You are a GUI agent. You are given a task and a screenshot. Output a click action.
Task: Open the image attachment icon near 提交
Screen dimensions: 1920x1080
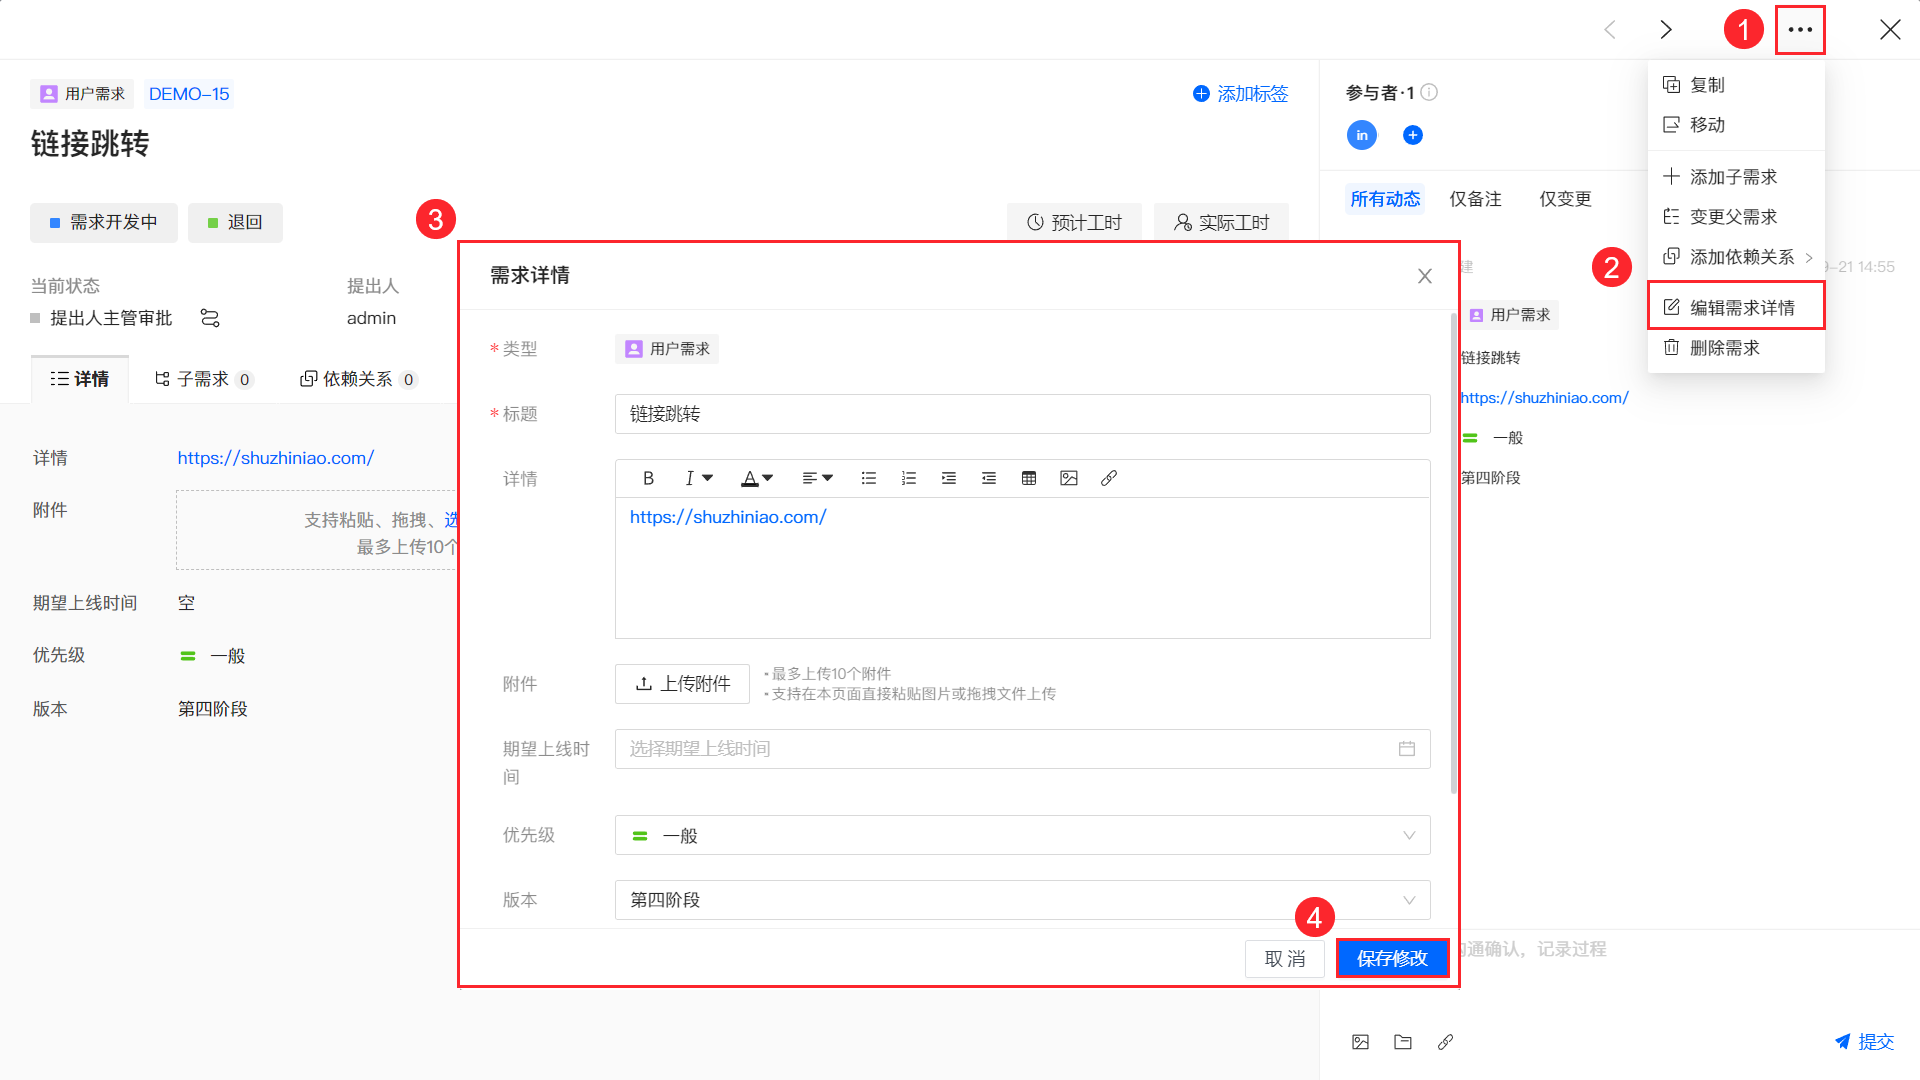click(x=1360, y=1041)
